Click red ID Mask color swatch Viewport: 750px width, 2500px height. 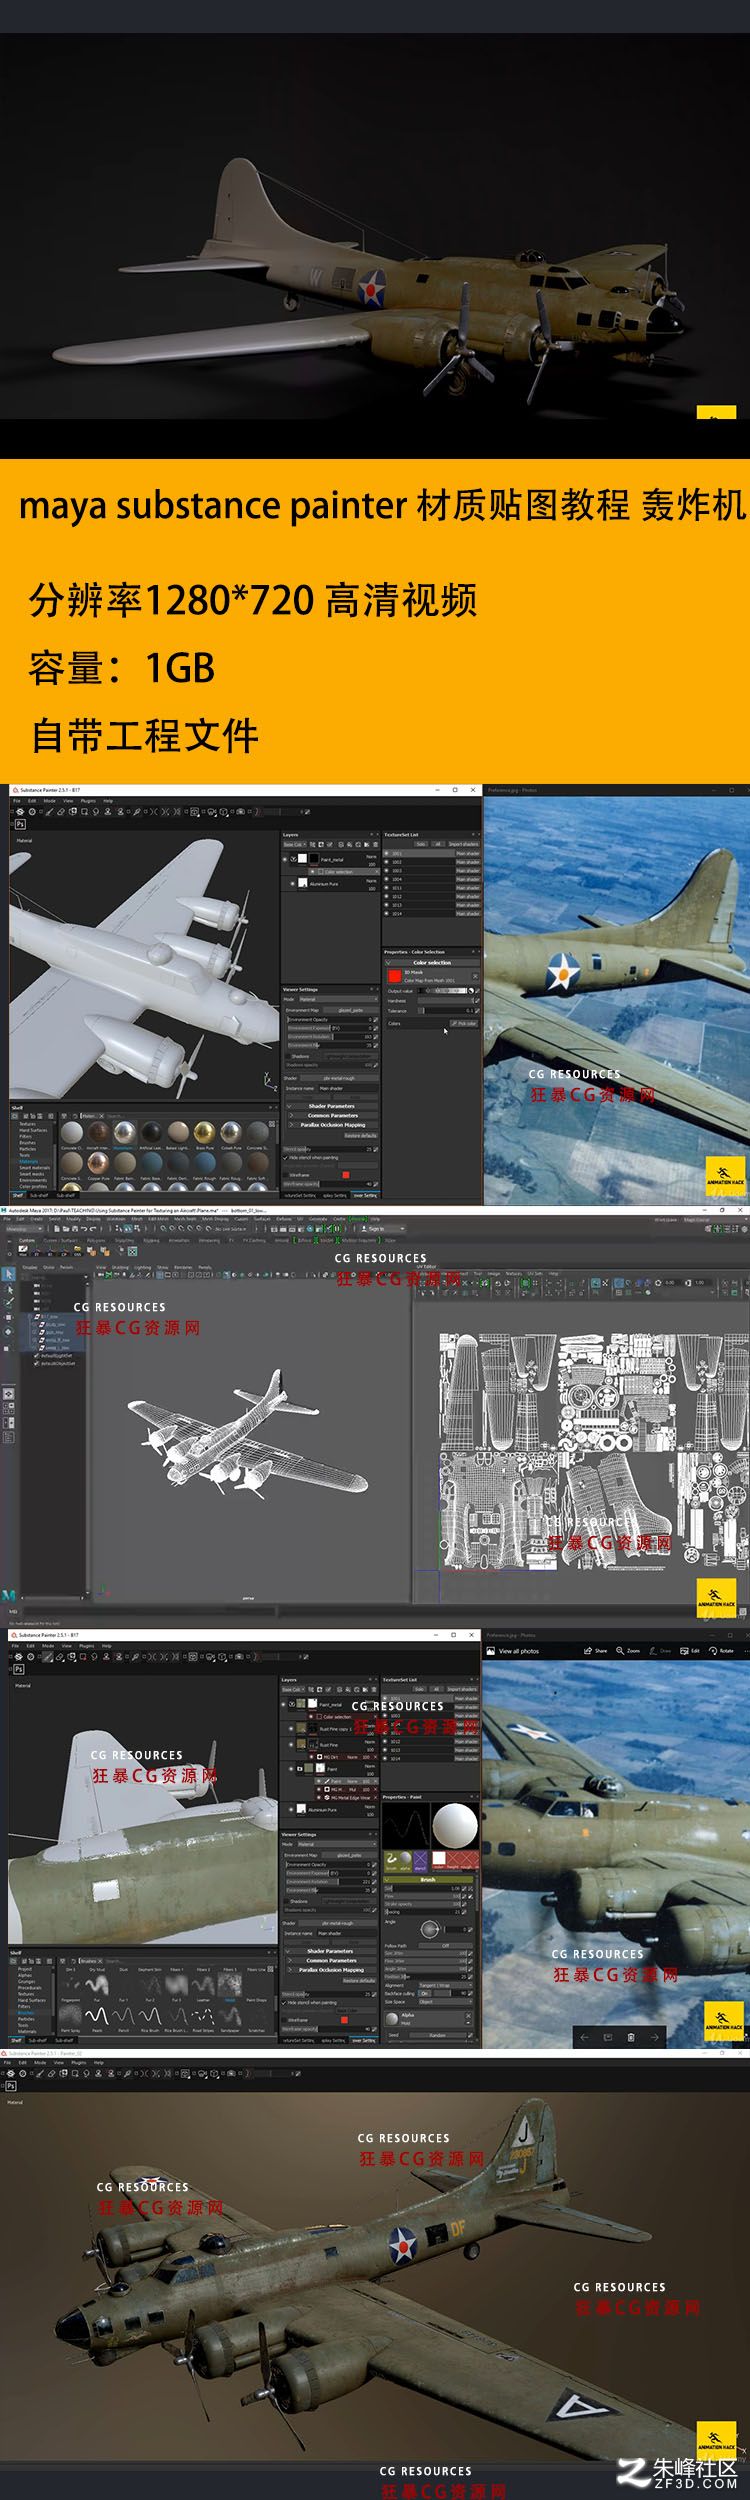(x=395, y=976)
